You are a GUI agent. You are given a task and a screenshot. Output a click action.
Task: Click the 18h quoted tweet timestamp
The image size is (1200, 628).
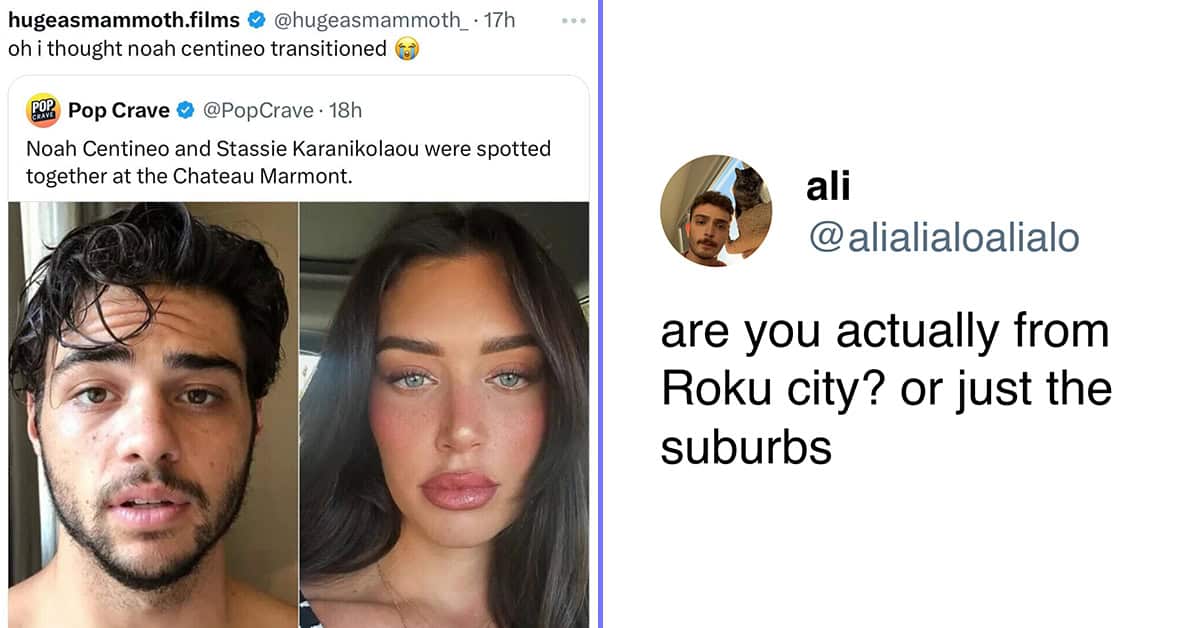345,110
